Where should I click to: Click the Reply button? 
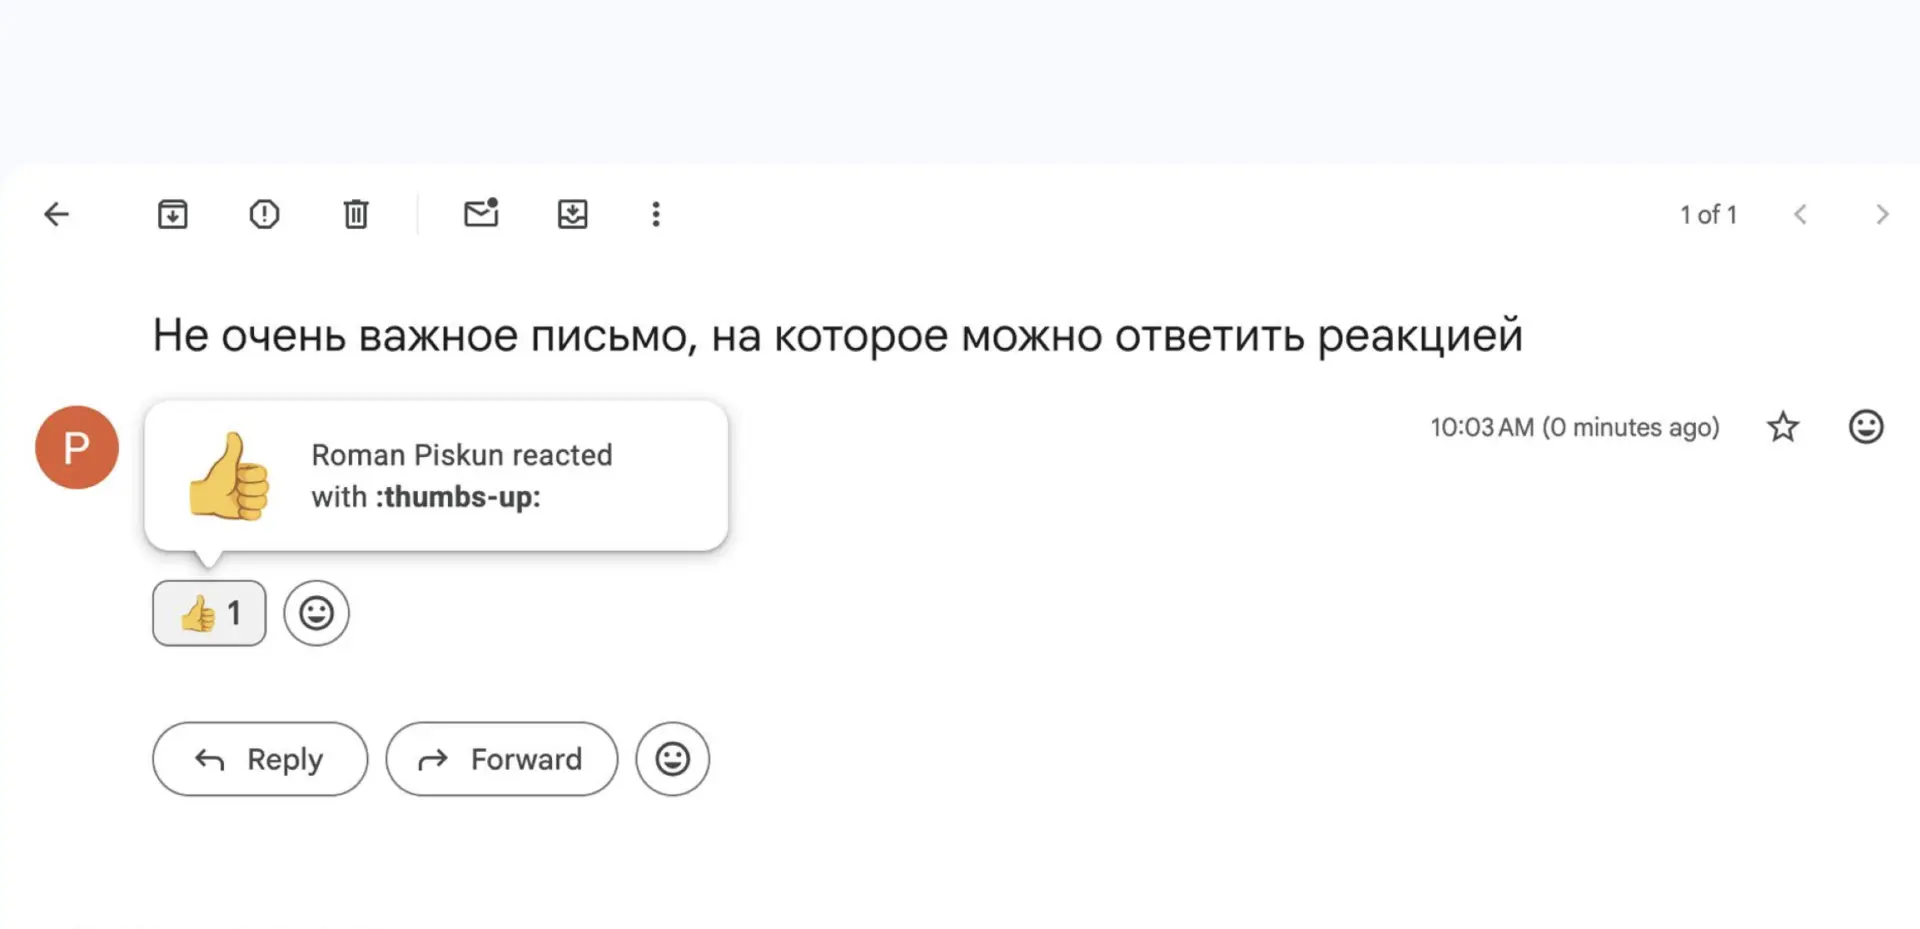260,759
